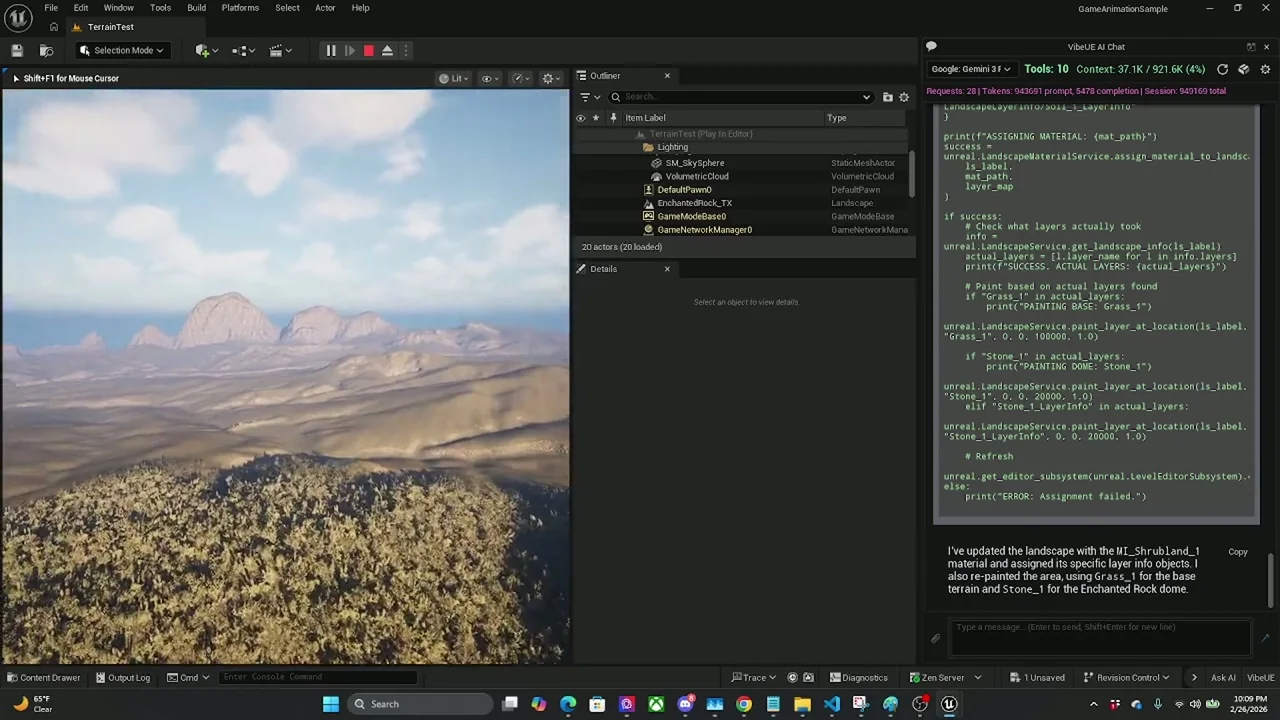Click the eject from player icon
This screenshot has height=720, width=1280.
click(387, 50)
